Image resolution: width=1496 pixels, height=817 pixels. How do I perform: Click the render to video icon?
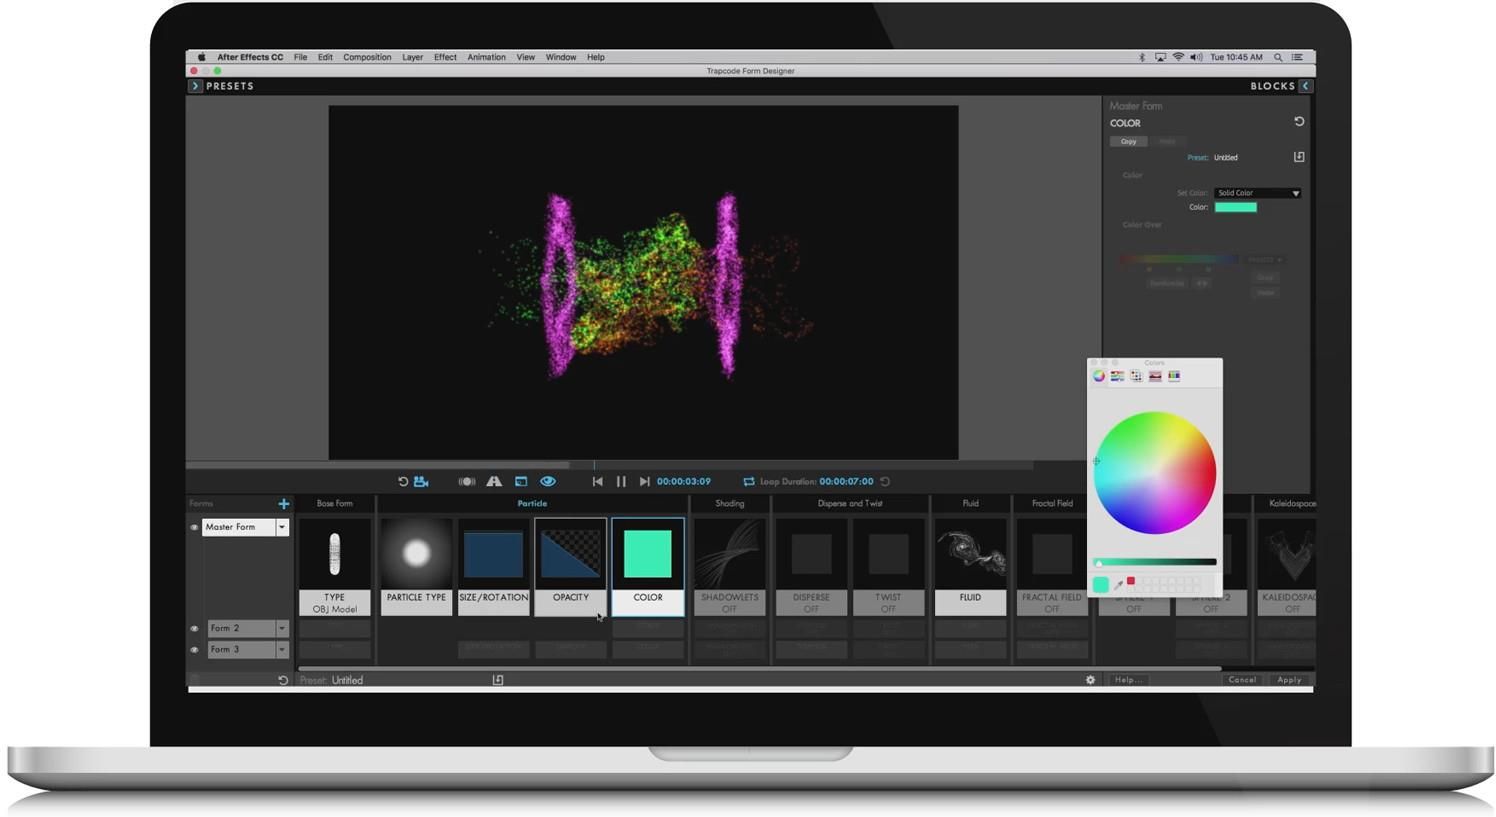coord(420,481)
